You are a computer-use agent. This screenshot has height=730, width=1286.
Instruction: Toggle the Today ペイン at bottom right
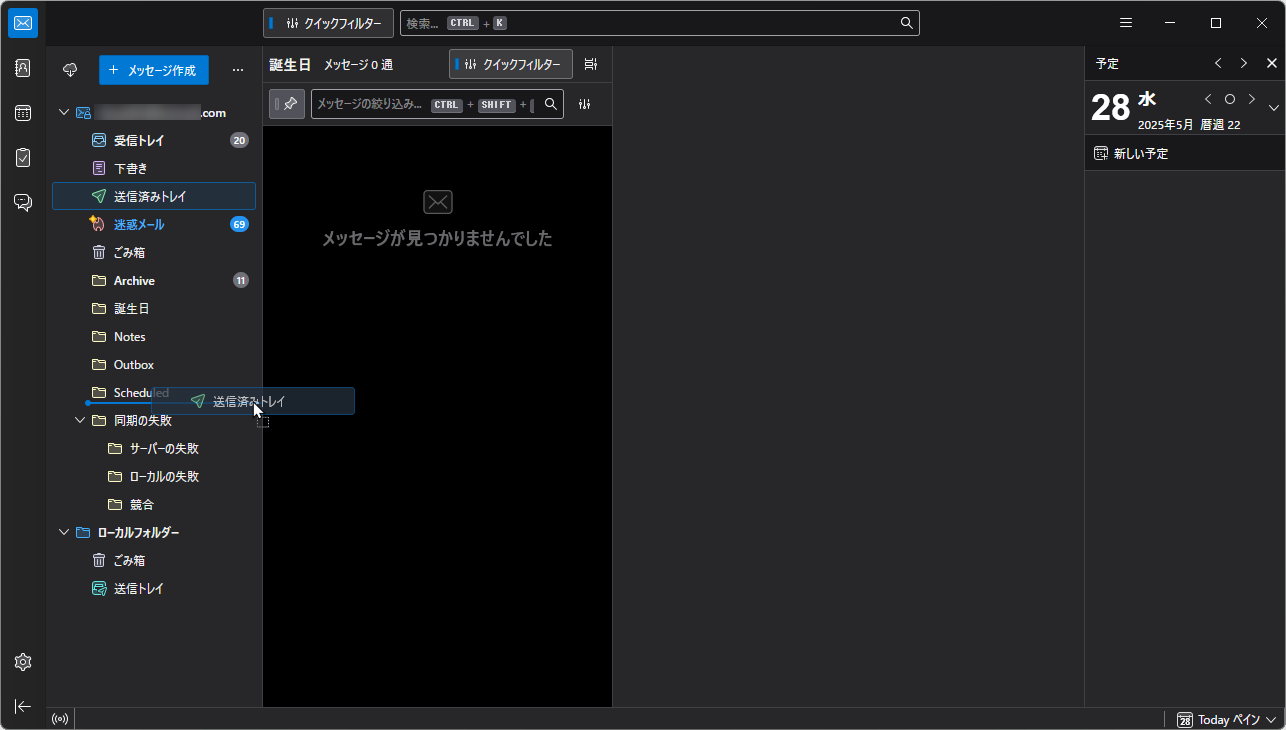1225,719
